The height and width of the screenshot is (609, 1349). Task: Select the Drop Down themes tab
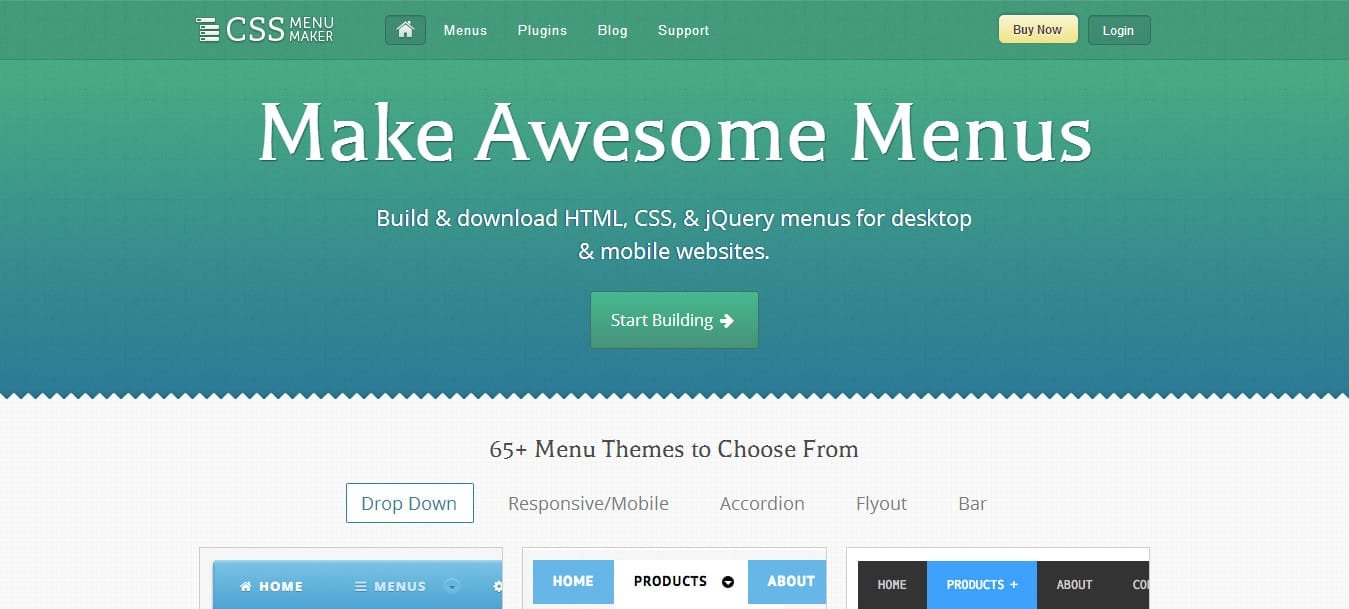(409, 503)
